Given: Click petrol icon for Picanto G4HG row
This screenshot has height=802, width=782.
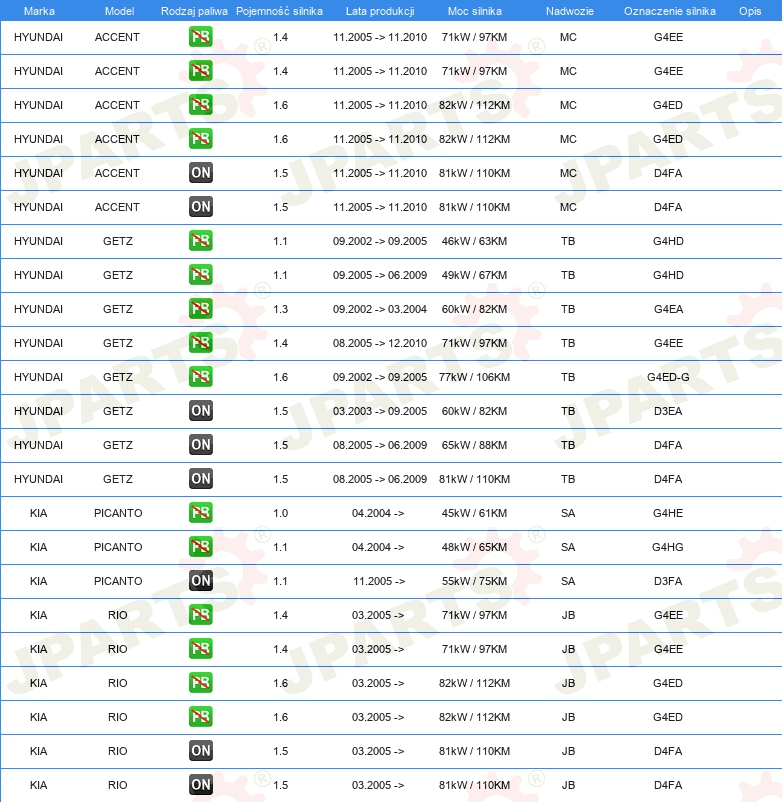Looking at the screenshot, I should (200, 547).
